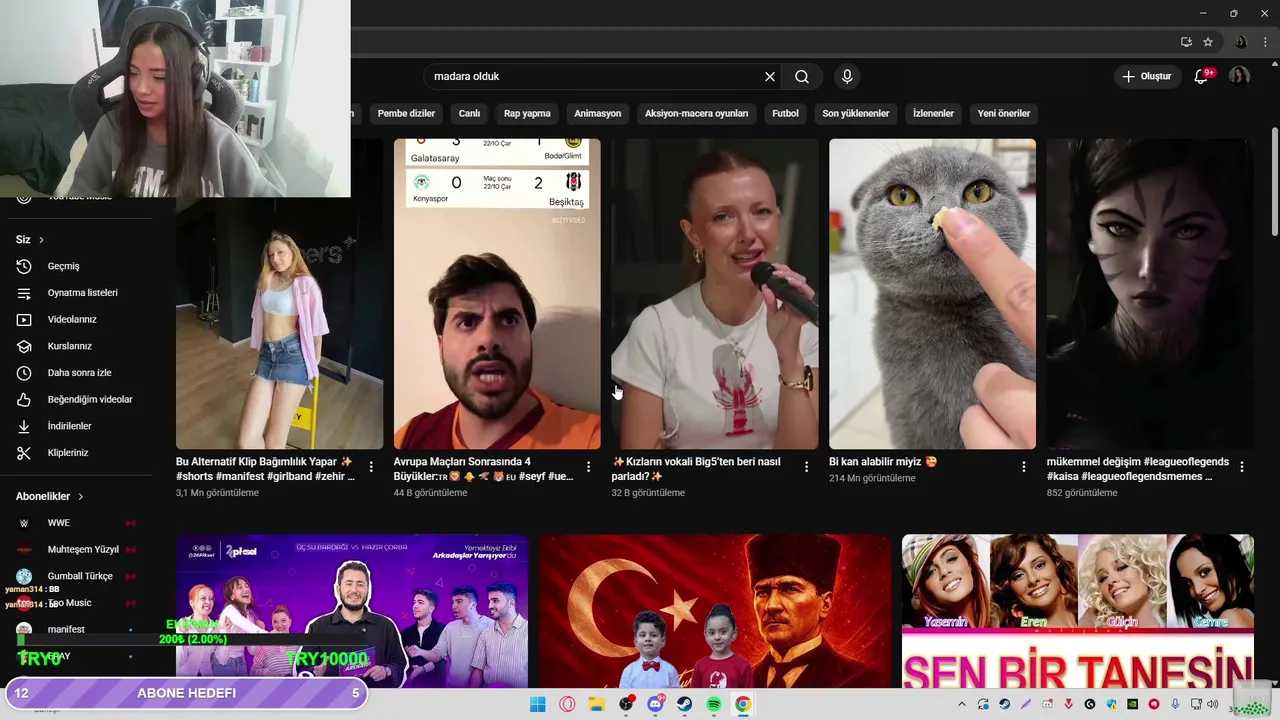The image size is (1280, 720).
Task: Open the purple cooking contest video thumbnail
Action: [352, 611]
